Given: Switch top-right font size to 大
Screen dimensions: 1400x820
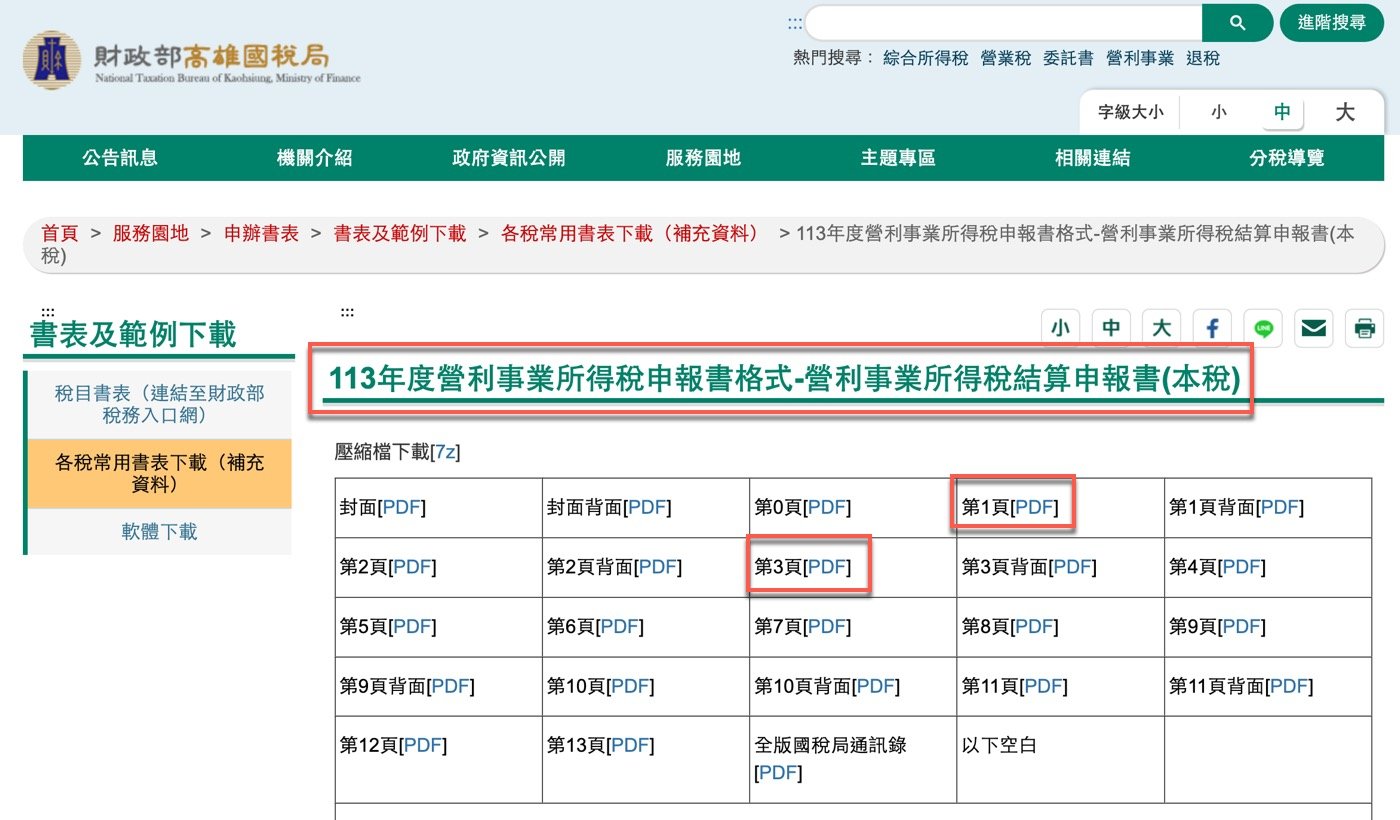Looking at the screenshot, I should click(1345, 113).
